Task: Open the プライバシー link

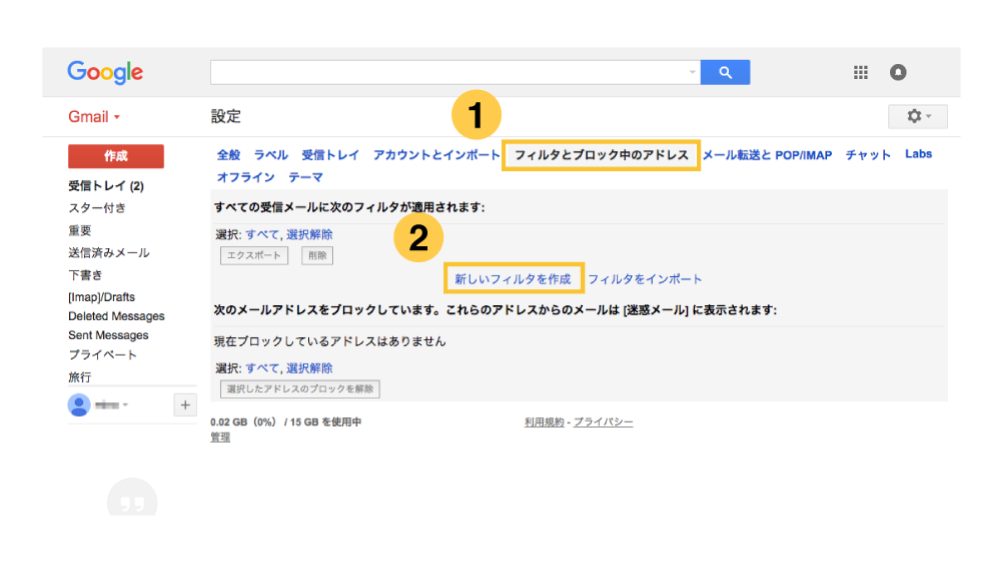Action: [x=603, y=422]
